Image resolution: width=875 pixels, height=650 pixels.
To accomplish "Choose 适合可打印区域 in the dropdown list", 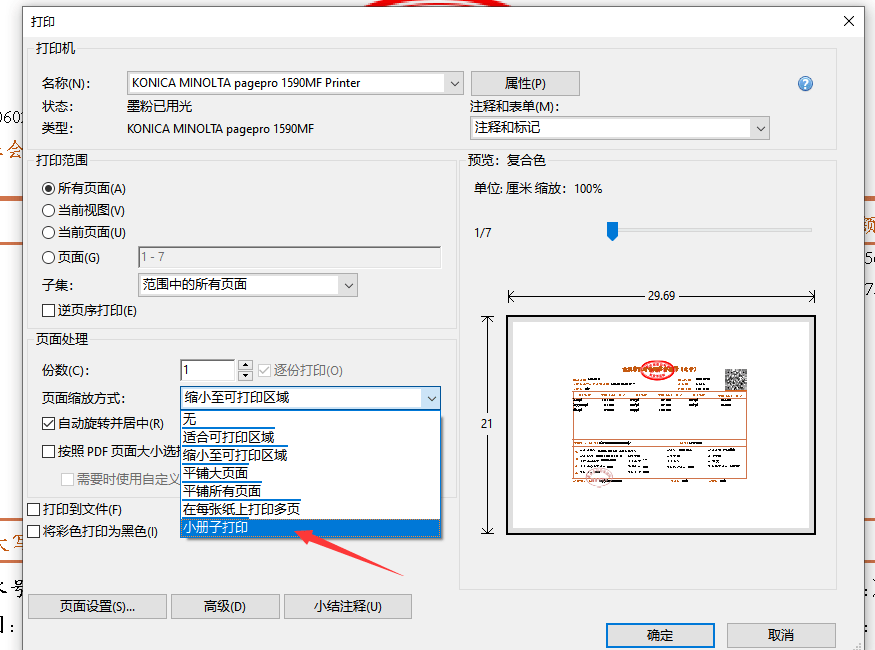I will pyautogui.click(x=310, y=437).
